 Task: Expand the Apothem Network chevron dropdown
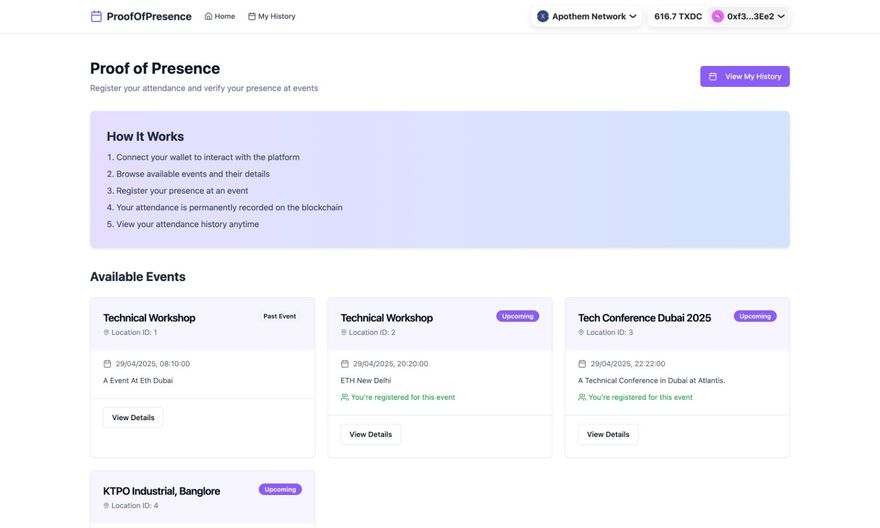click(633, 16)
